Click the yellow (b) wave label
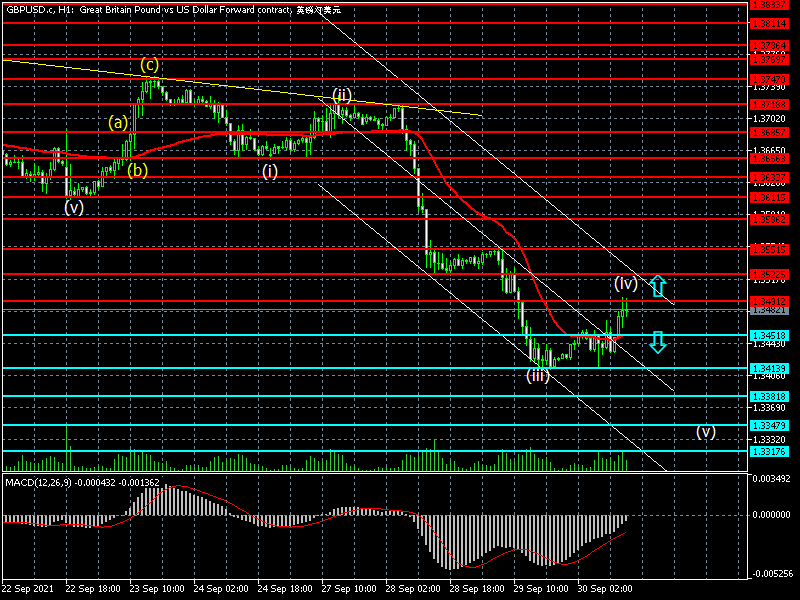This screenshot has height=600, width=800. click(x=137, y=170)
